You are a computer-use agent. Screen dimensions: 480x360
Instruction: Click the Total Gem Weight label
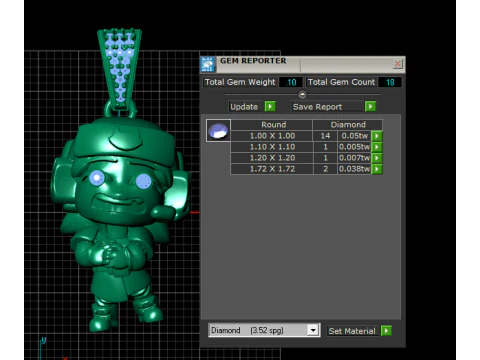[240, 82]
